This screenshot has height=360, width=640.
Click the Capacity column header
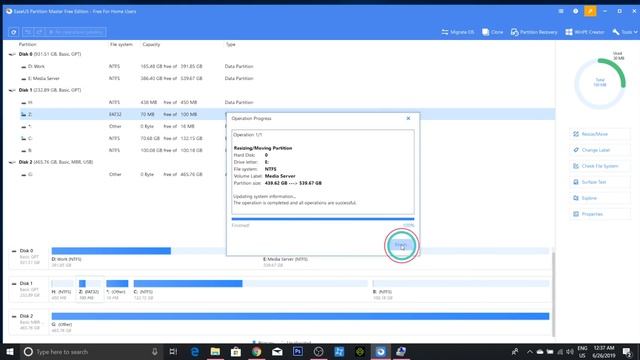click(151, 44)
